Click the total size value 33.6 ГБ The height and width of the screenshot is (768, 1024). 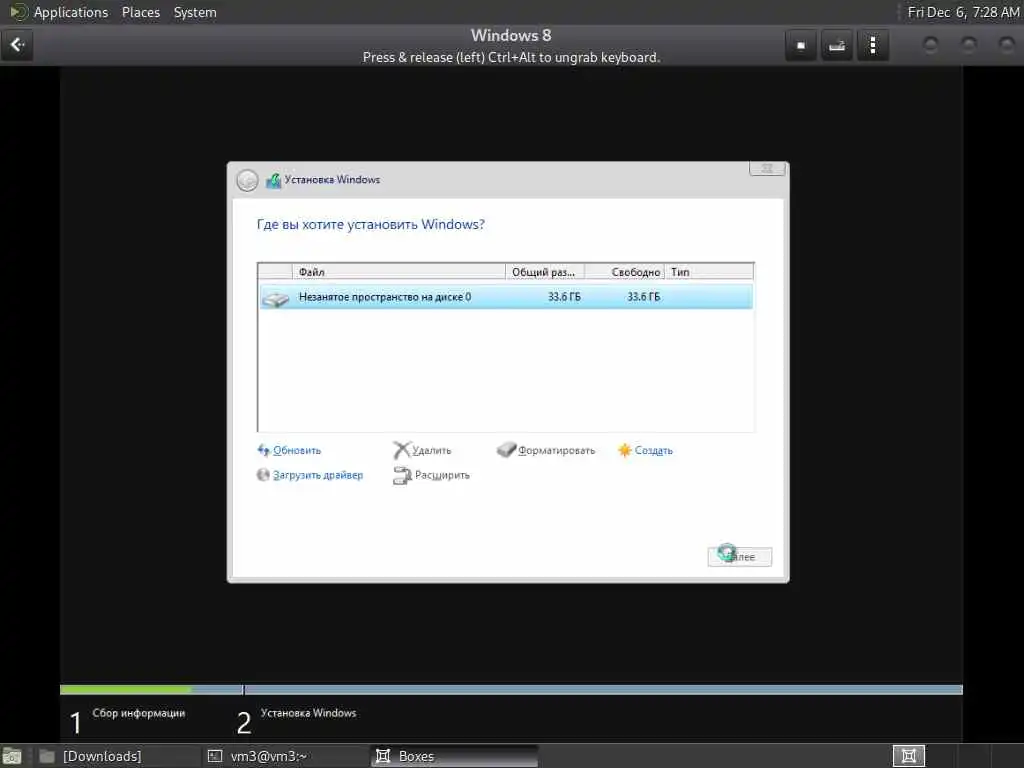(564, 297)
